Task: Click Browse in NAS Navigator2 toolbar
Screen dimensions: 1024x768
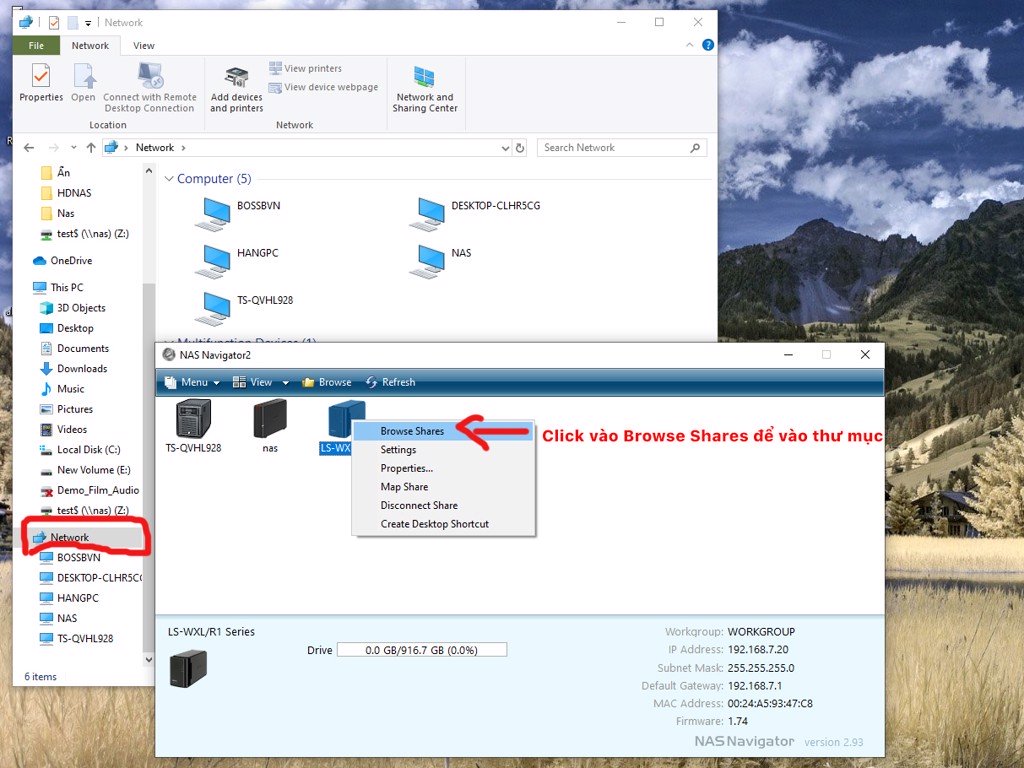Action: [x=327, y=382]
